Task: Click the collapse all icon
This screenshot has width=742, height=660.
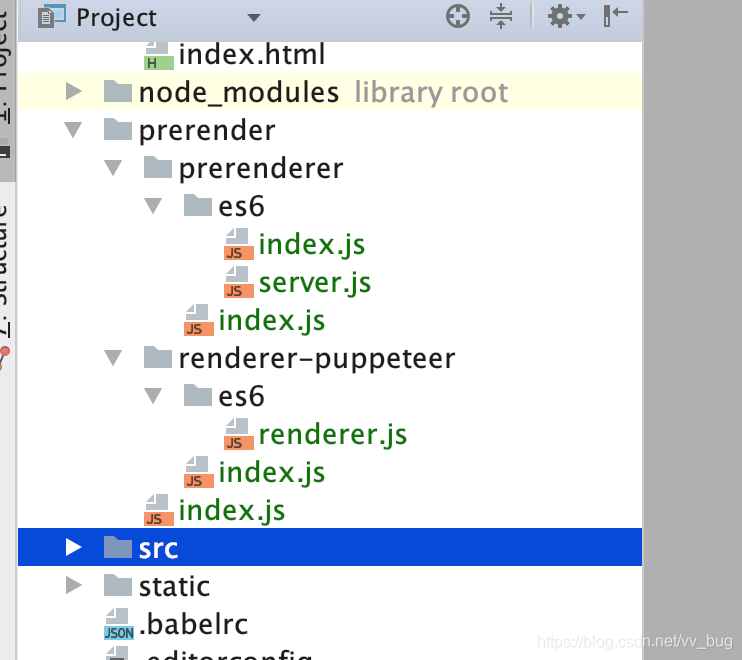Action: coord(501,17)
